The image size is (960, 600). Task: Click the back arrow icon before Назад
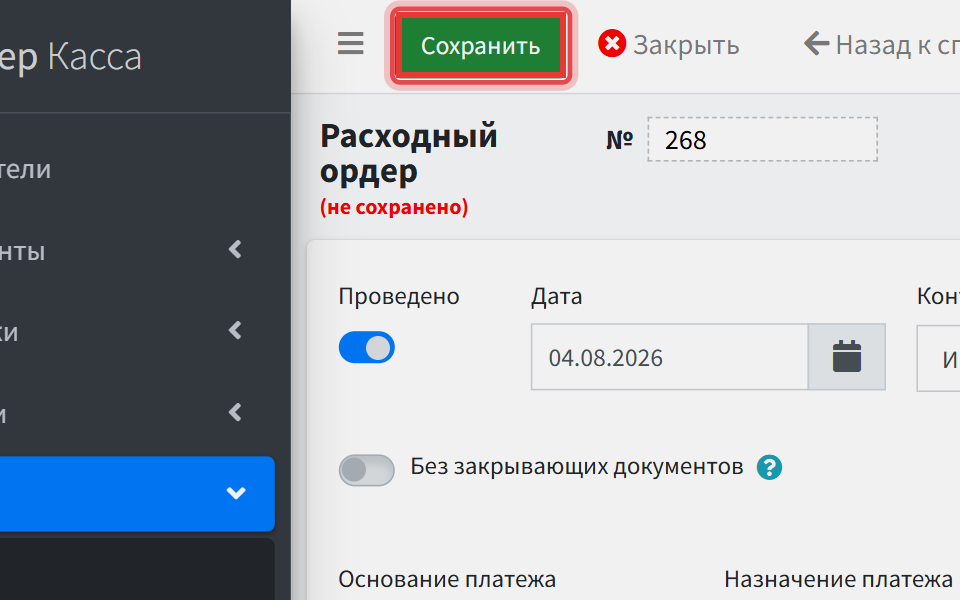816,43
